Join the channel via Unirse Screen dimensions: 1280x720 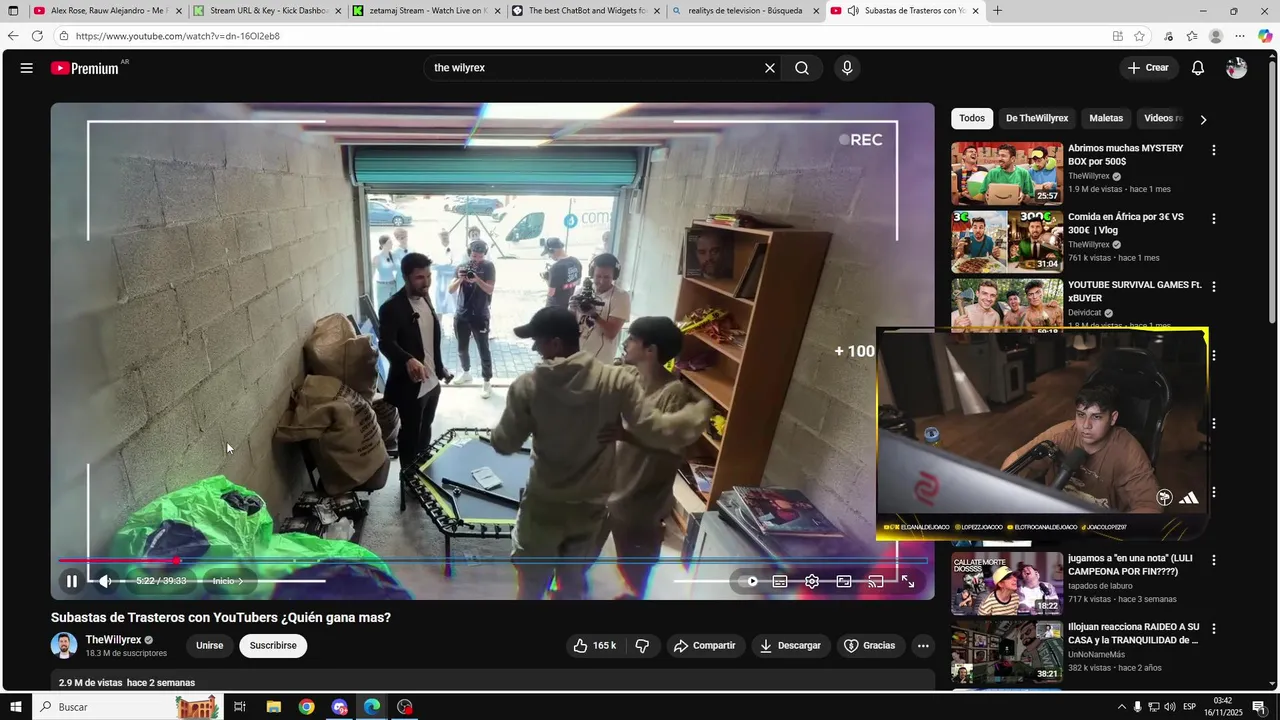(210, 646)
